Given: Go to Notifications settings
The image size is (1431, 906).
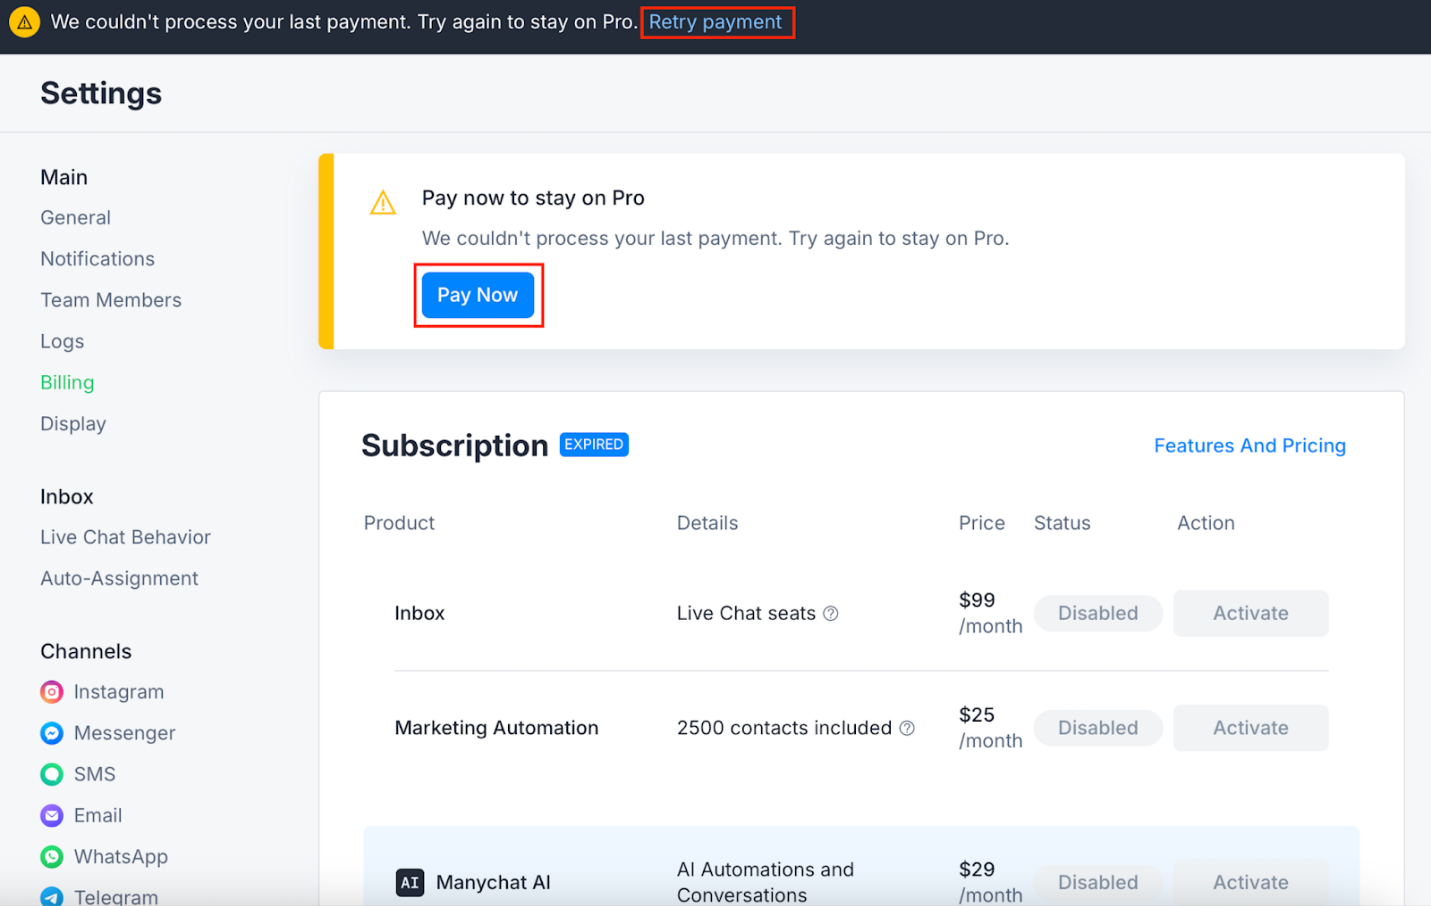Looking at the screenshot, I should coord(98,259).
